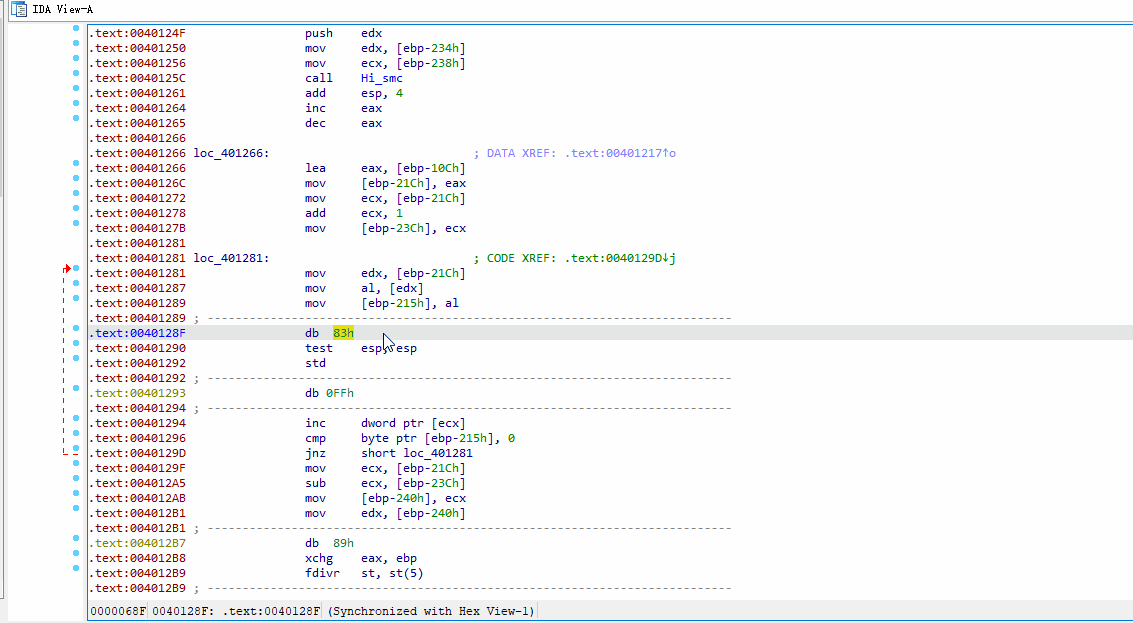The width and height of the screenshot is (1133, 623).
Task: Click '0040128F: .text:0040128F' status entry
Action: [236, 611]
